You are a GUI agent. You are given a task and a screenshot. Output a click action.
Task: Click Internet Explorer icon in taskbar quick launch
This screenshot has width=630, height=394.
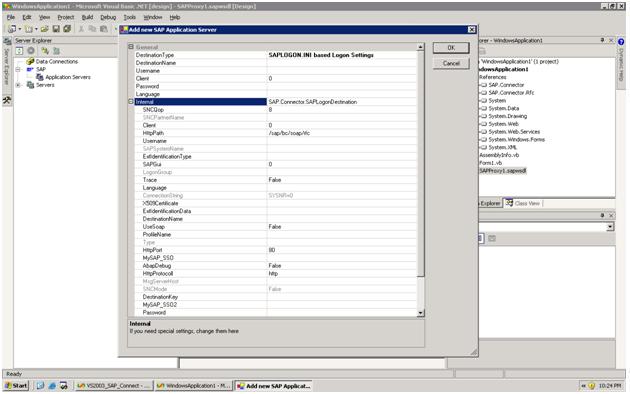pos(52,386)
